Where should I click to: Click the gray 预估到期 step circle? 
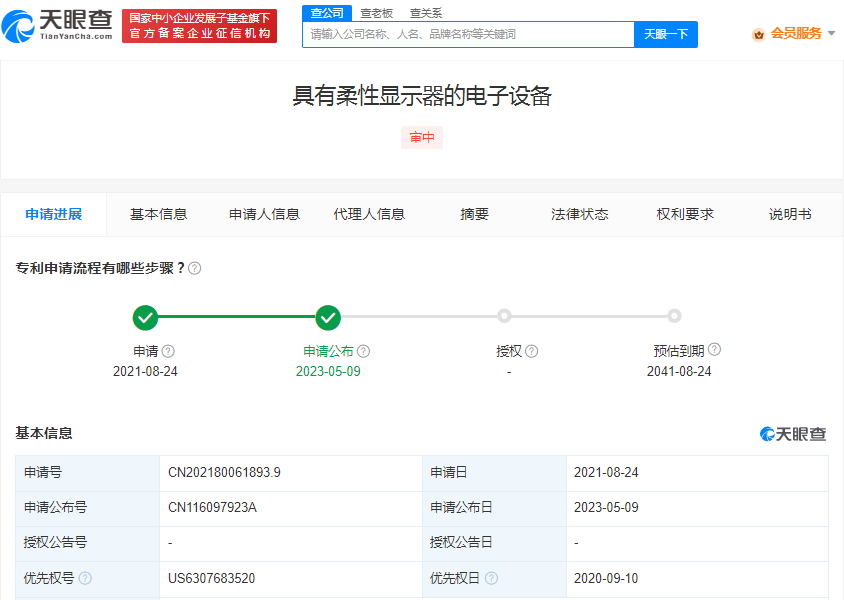point(674,316)
